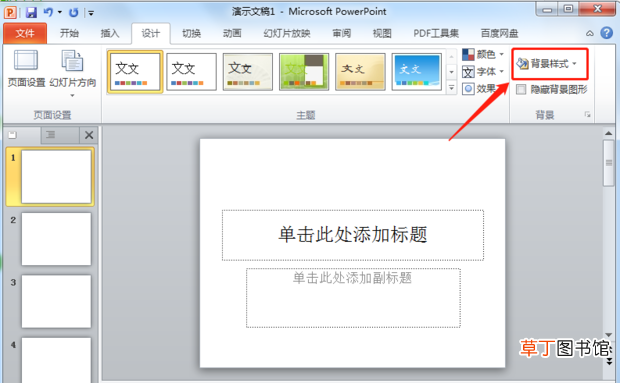Switch to the outline pane tab

tap(51, 135)
